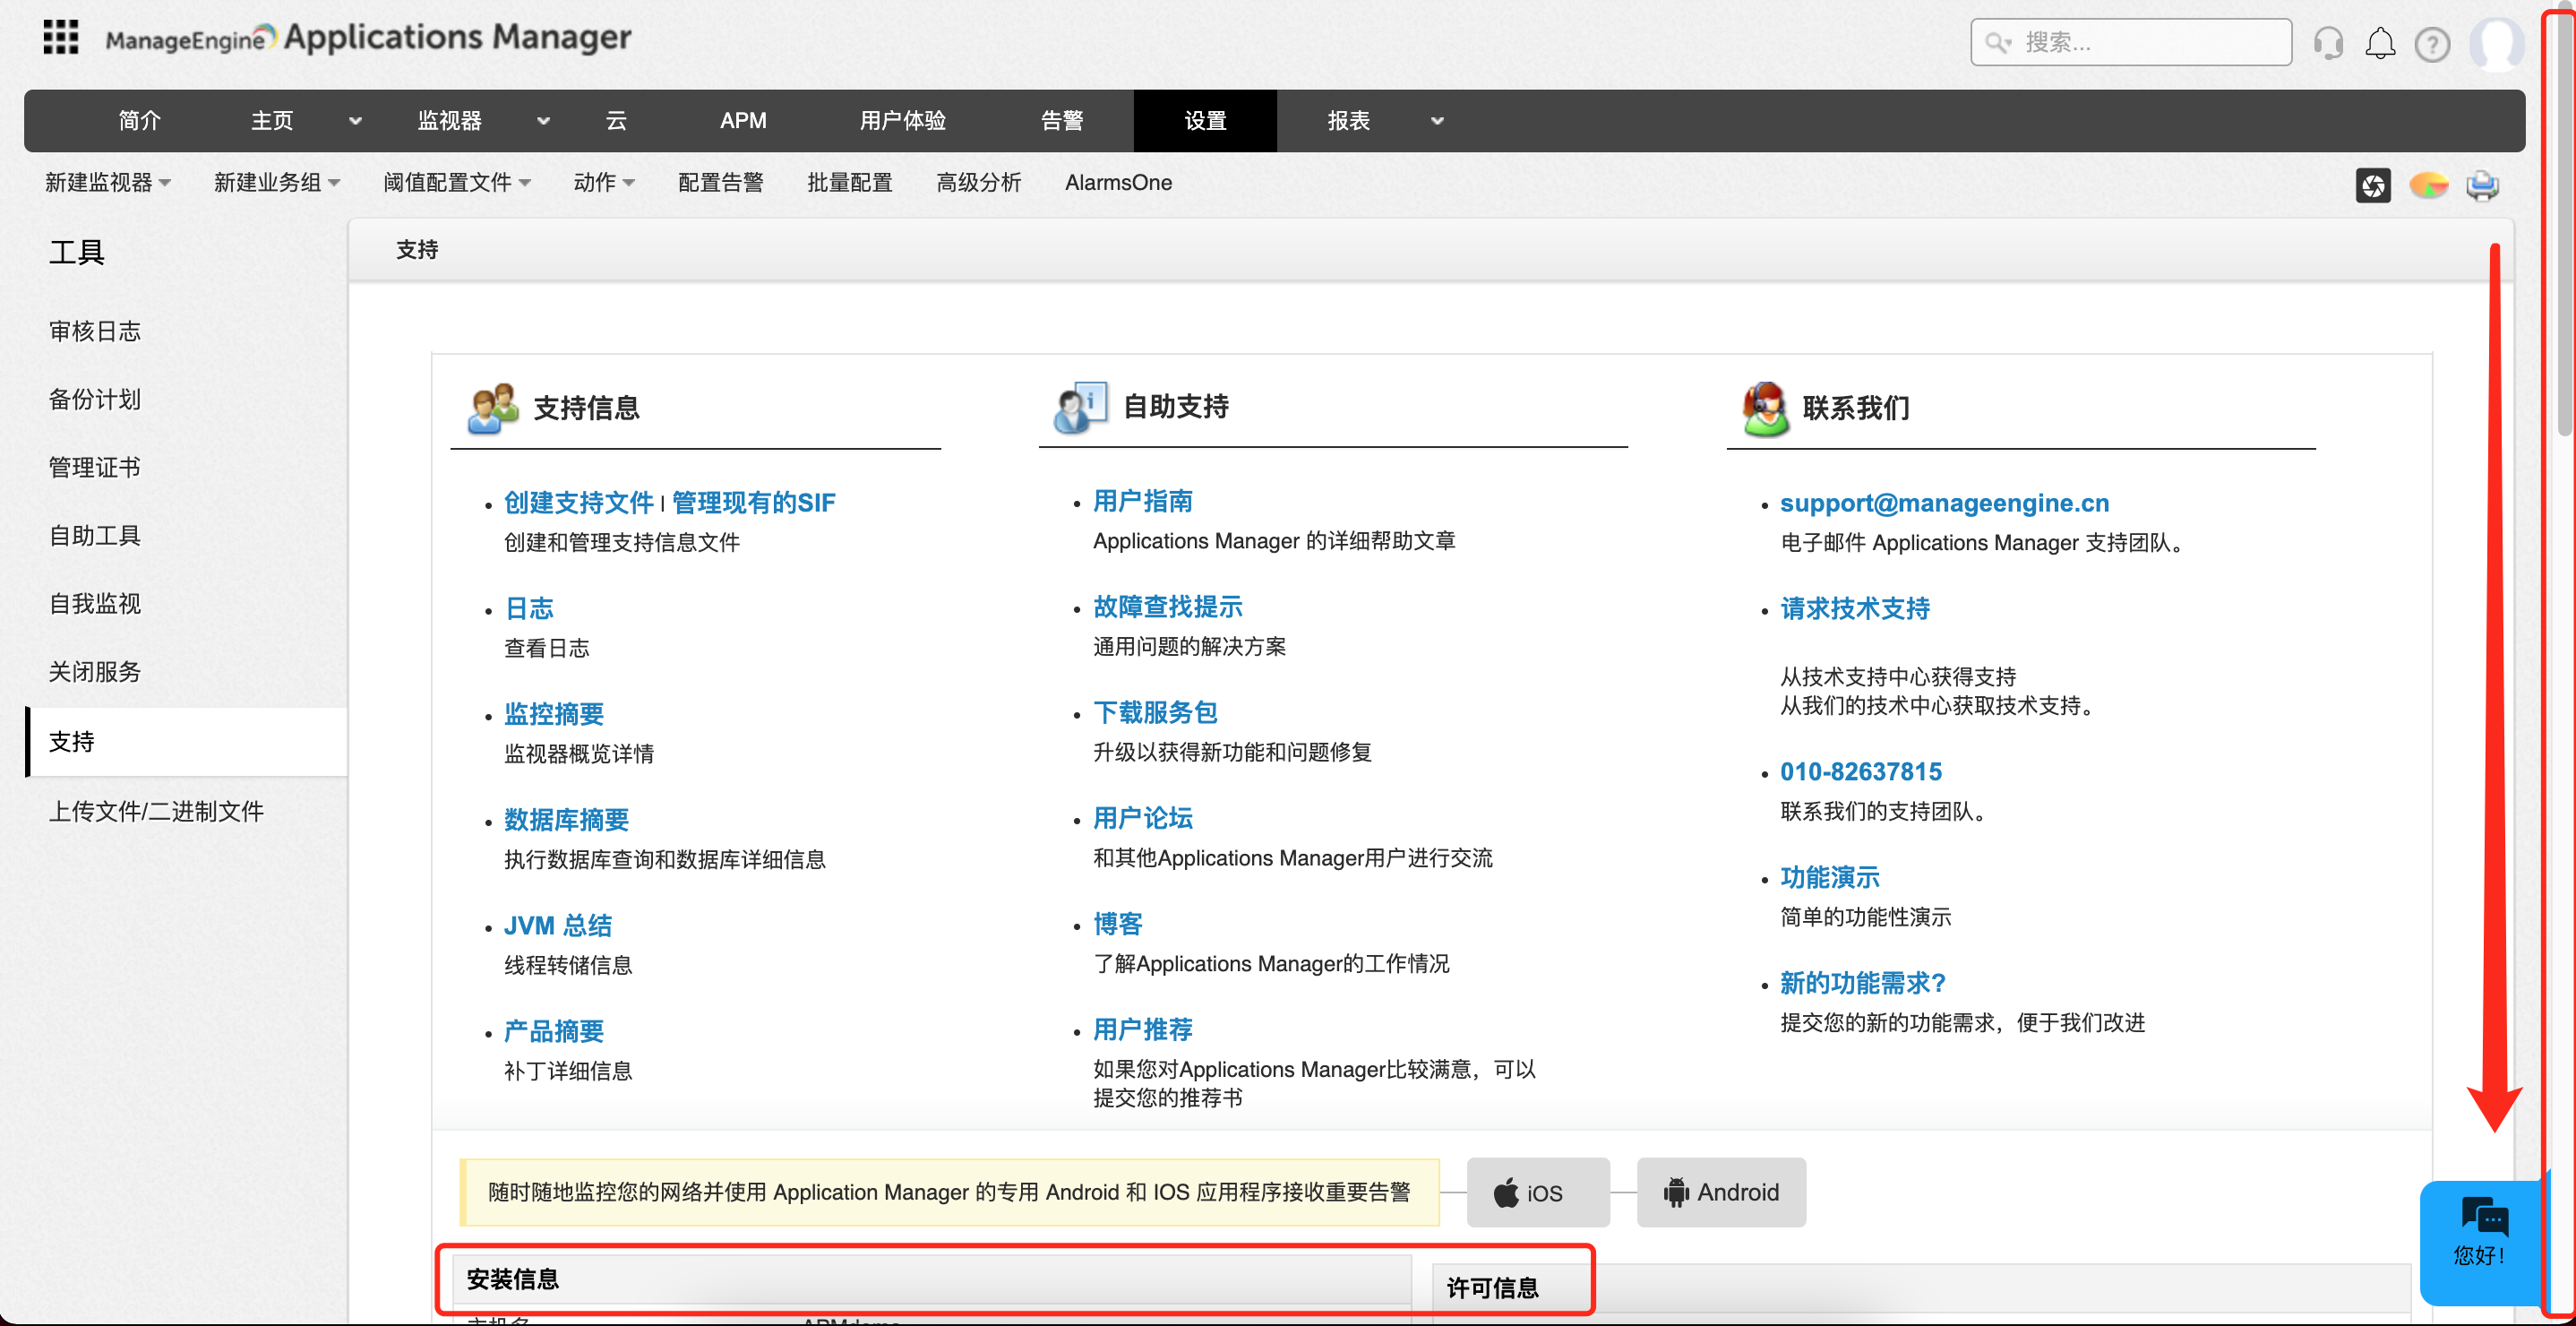Click the colorful theme icon
The height and width of the screenshot is (1326, 2576).
pyautogui.click(x=2428, y=185)
